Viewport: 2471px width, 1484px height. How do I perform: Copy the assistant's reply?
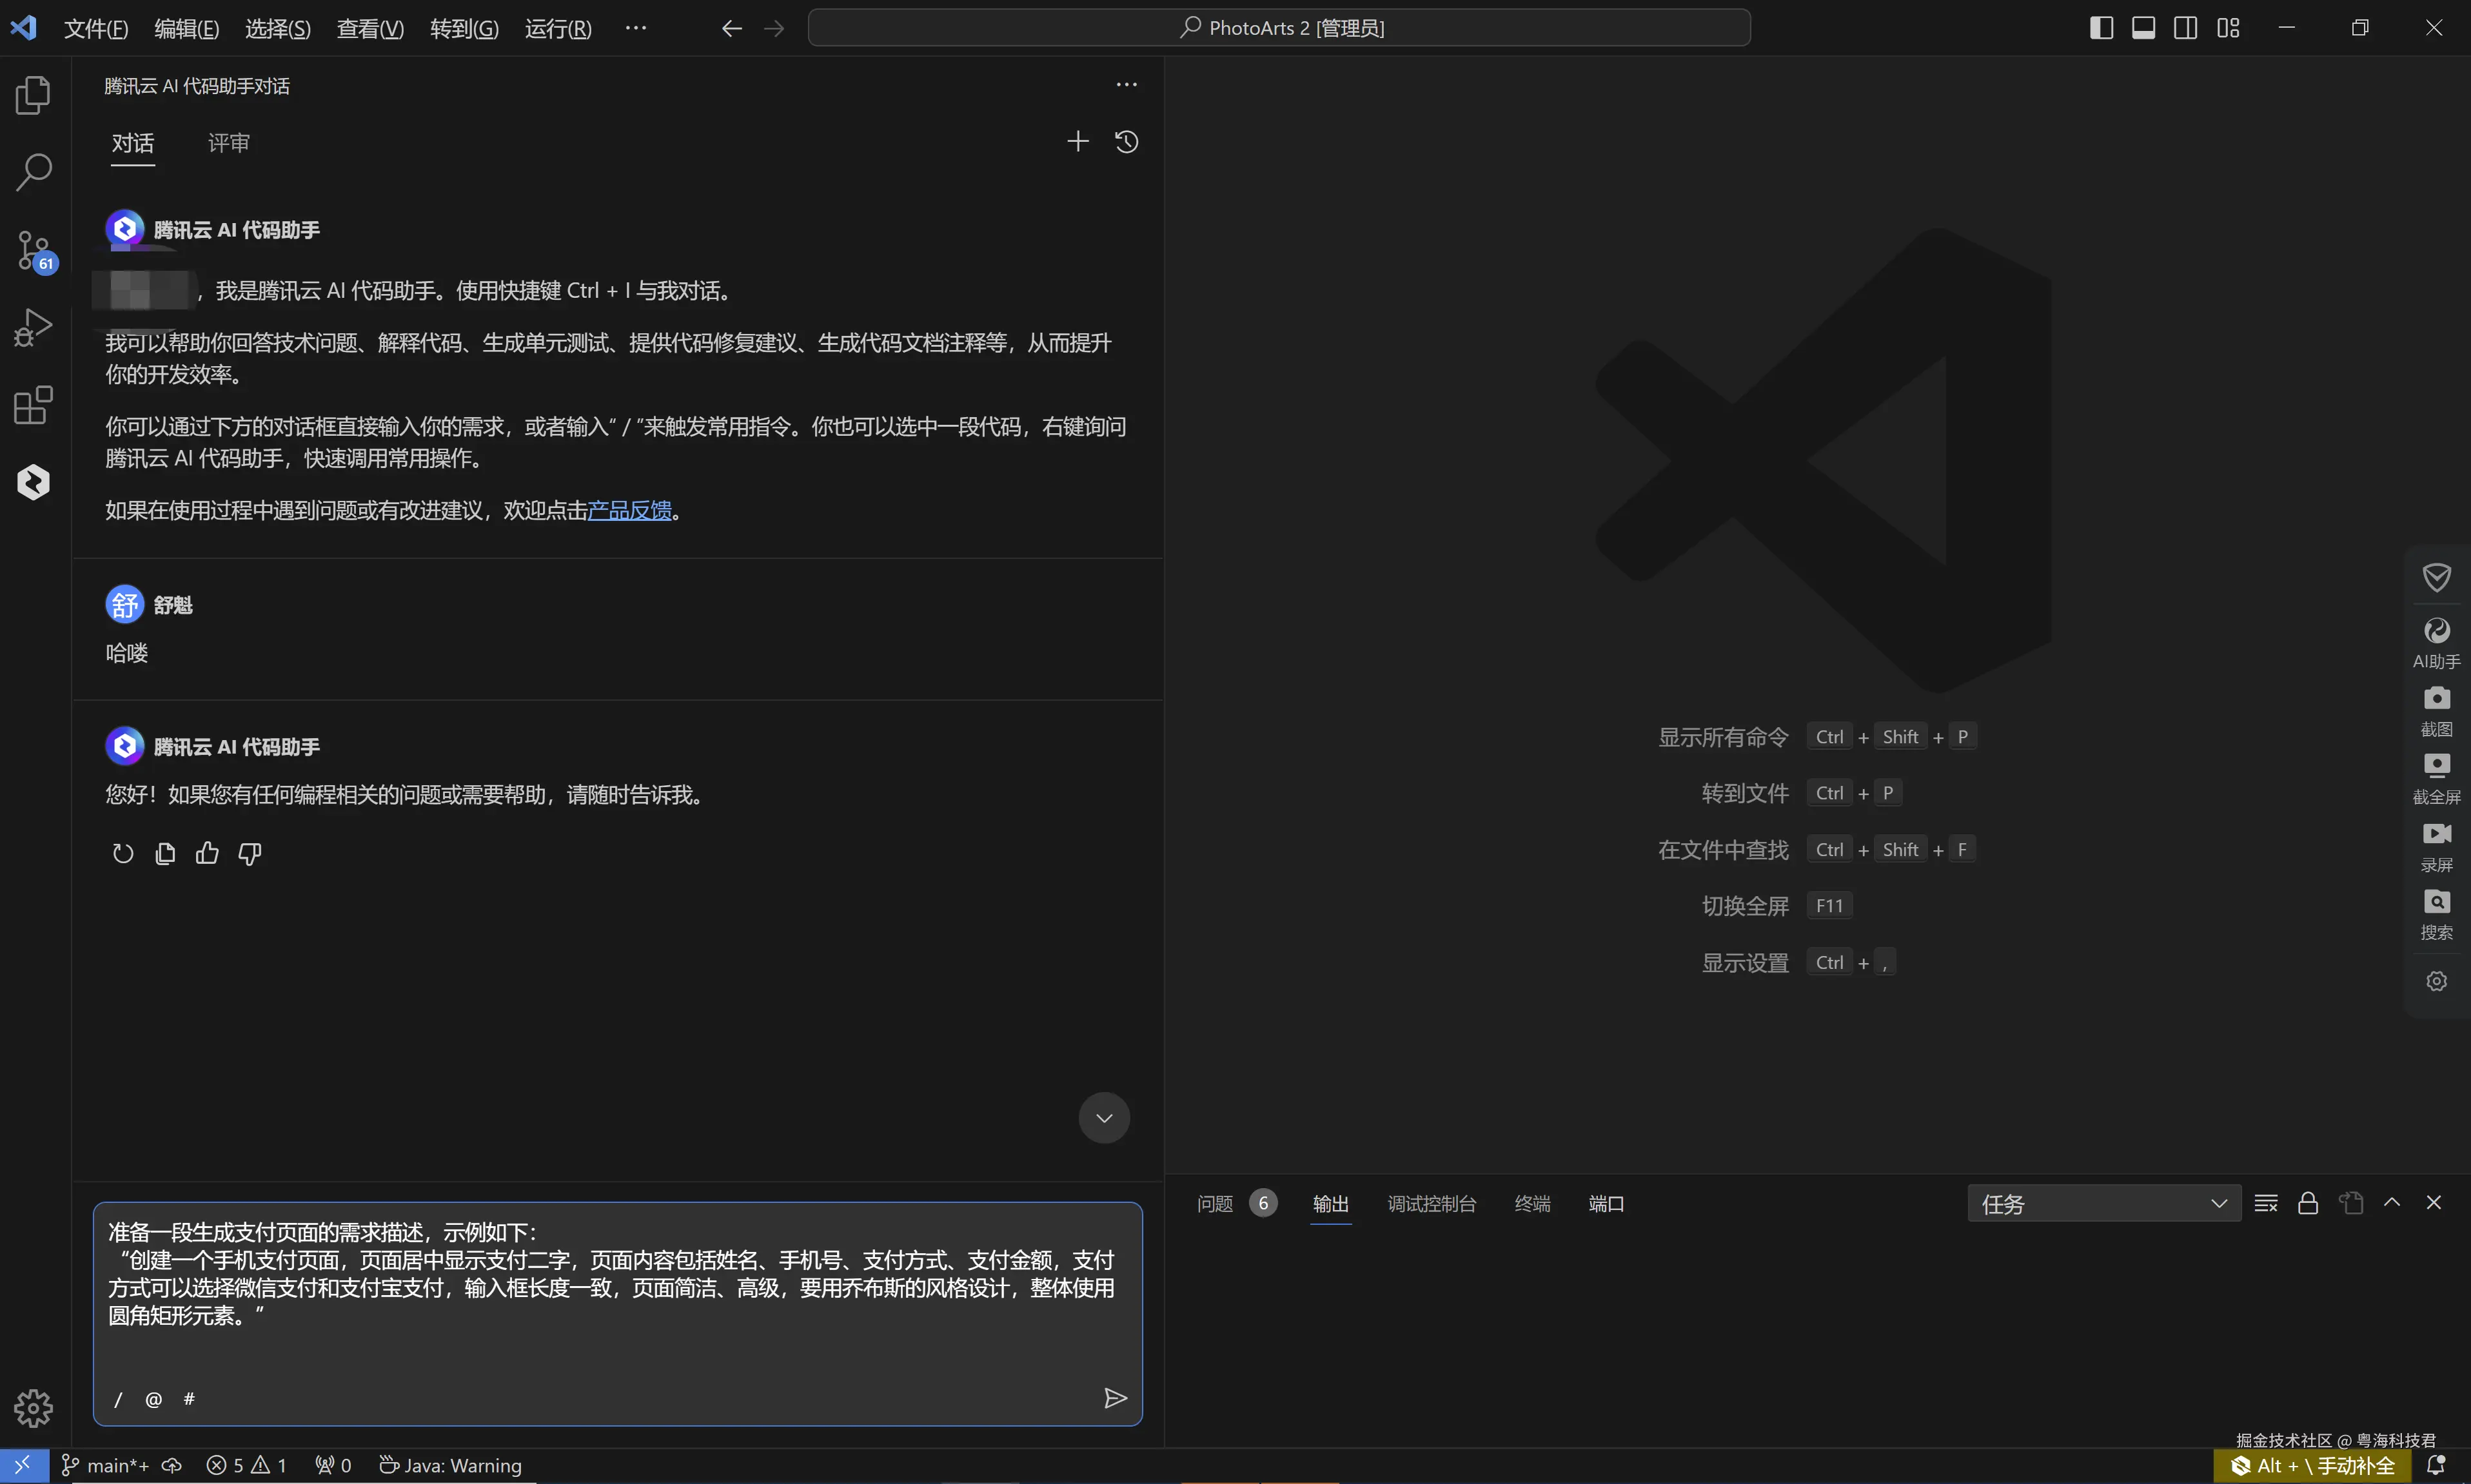165,853
